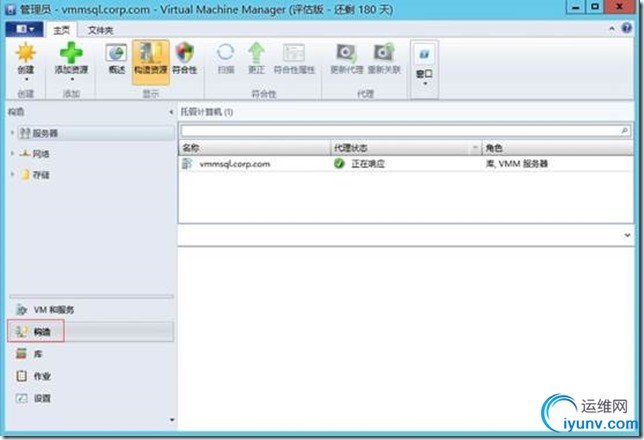Collapse the Fabric (构造) navigation pane arrow

pos(171,112)
